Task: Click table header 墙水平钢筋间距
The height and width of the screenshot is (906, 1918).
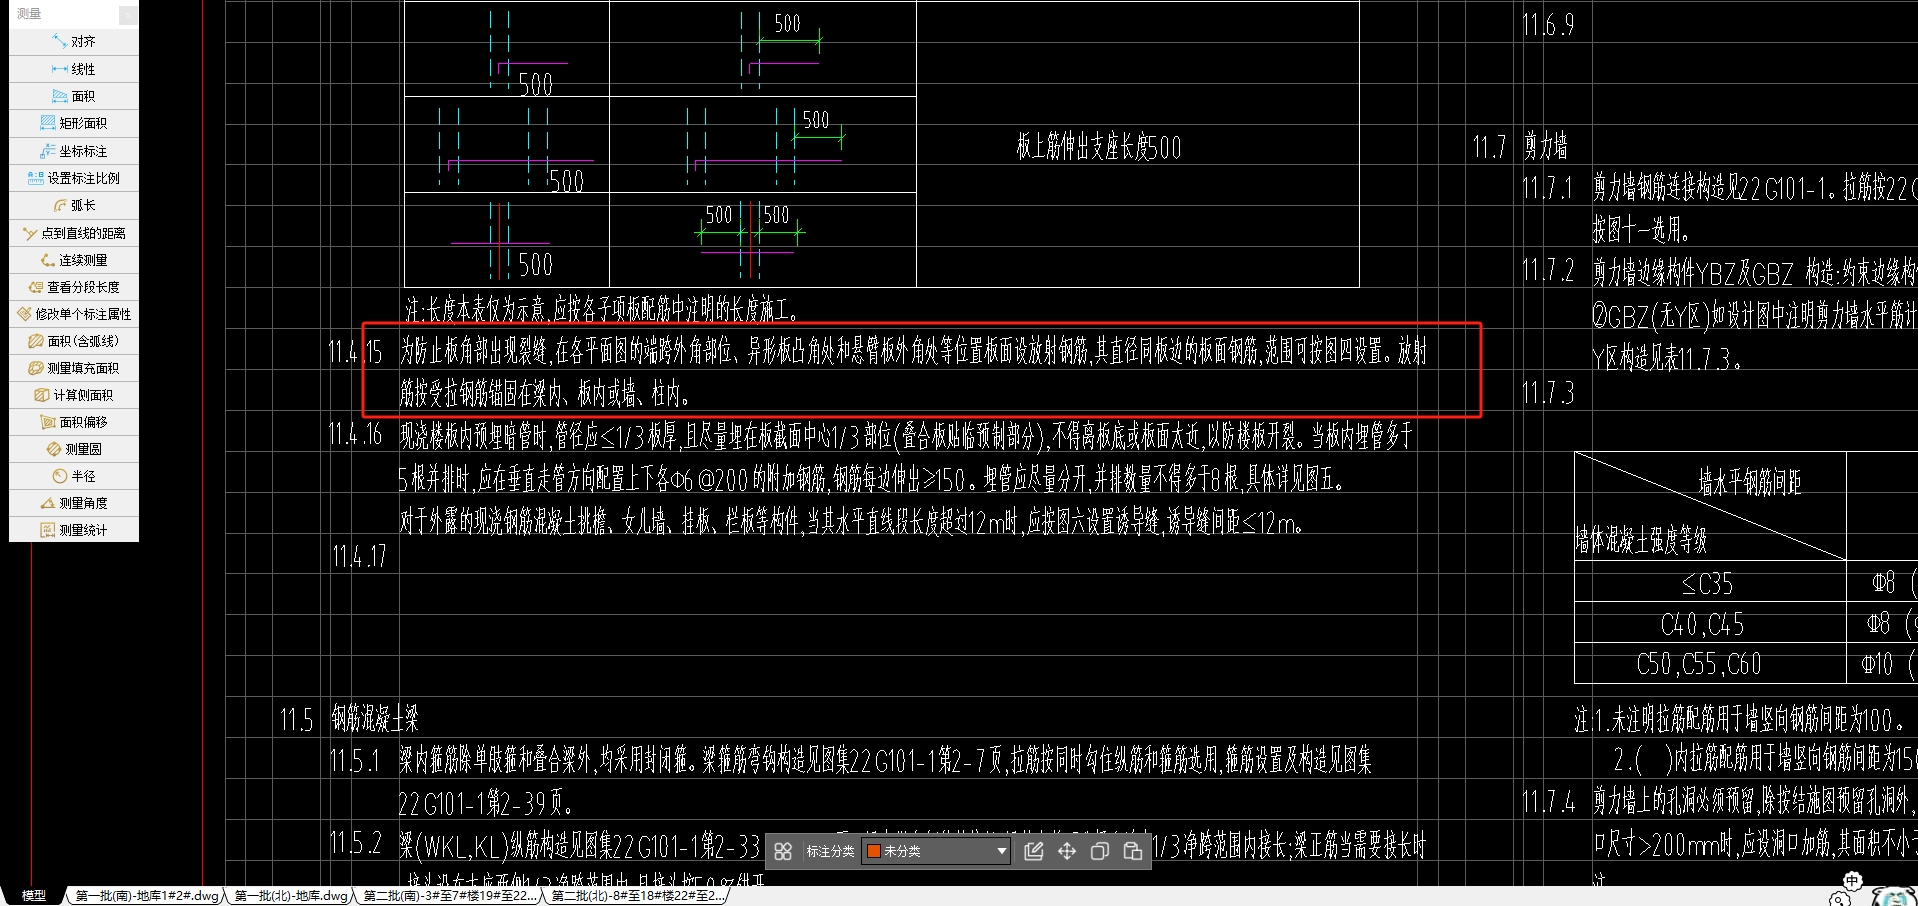Action: click(1750, 483)
